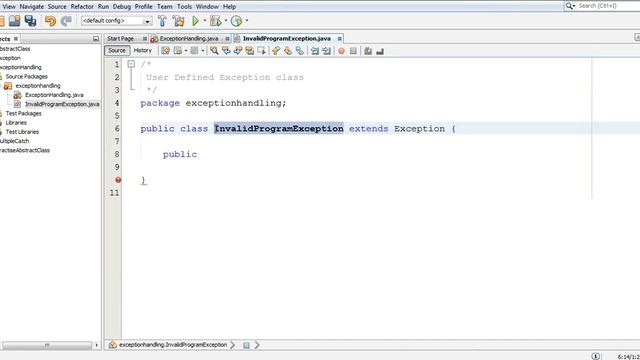Click the exceptionhandling.InvalidProgramException breadcrumb
640x360 pixels.
[173, 345]
